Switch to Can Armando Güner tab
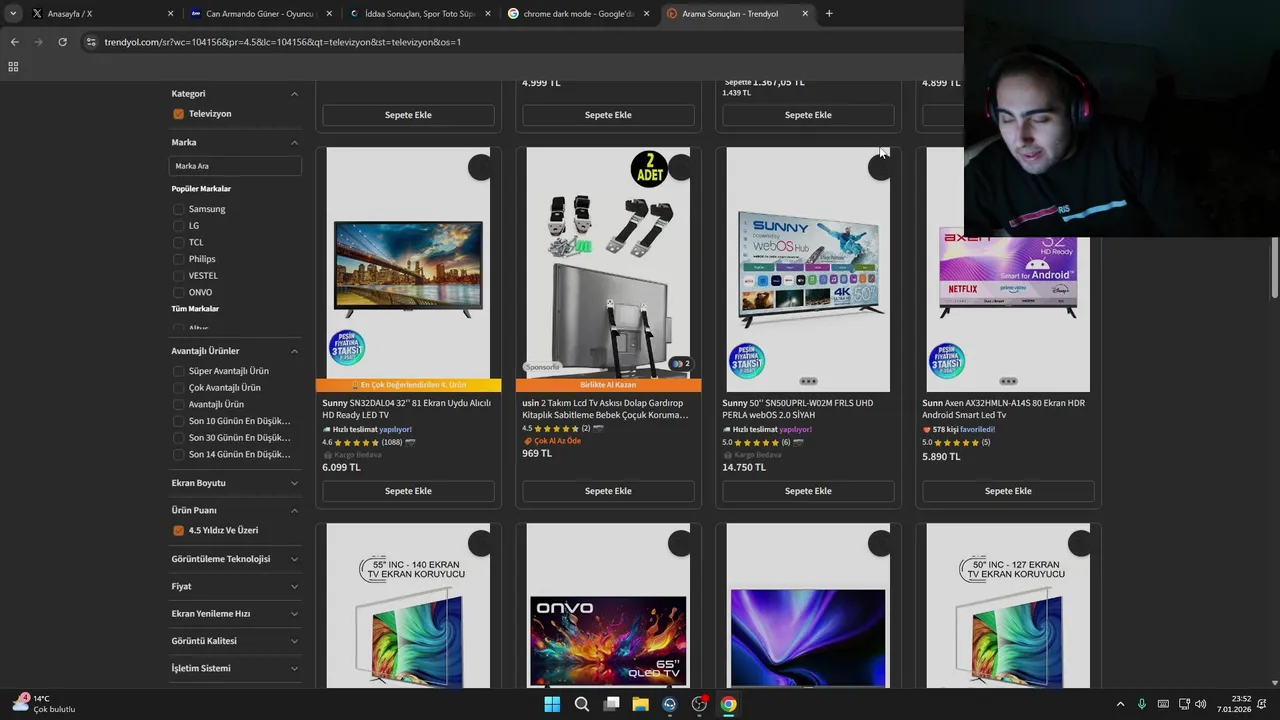Screen dimensions: 1280x720 [259, 14]
